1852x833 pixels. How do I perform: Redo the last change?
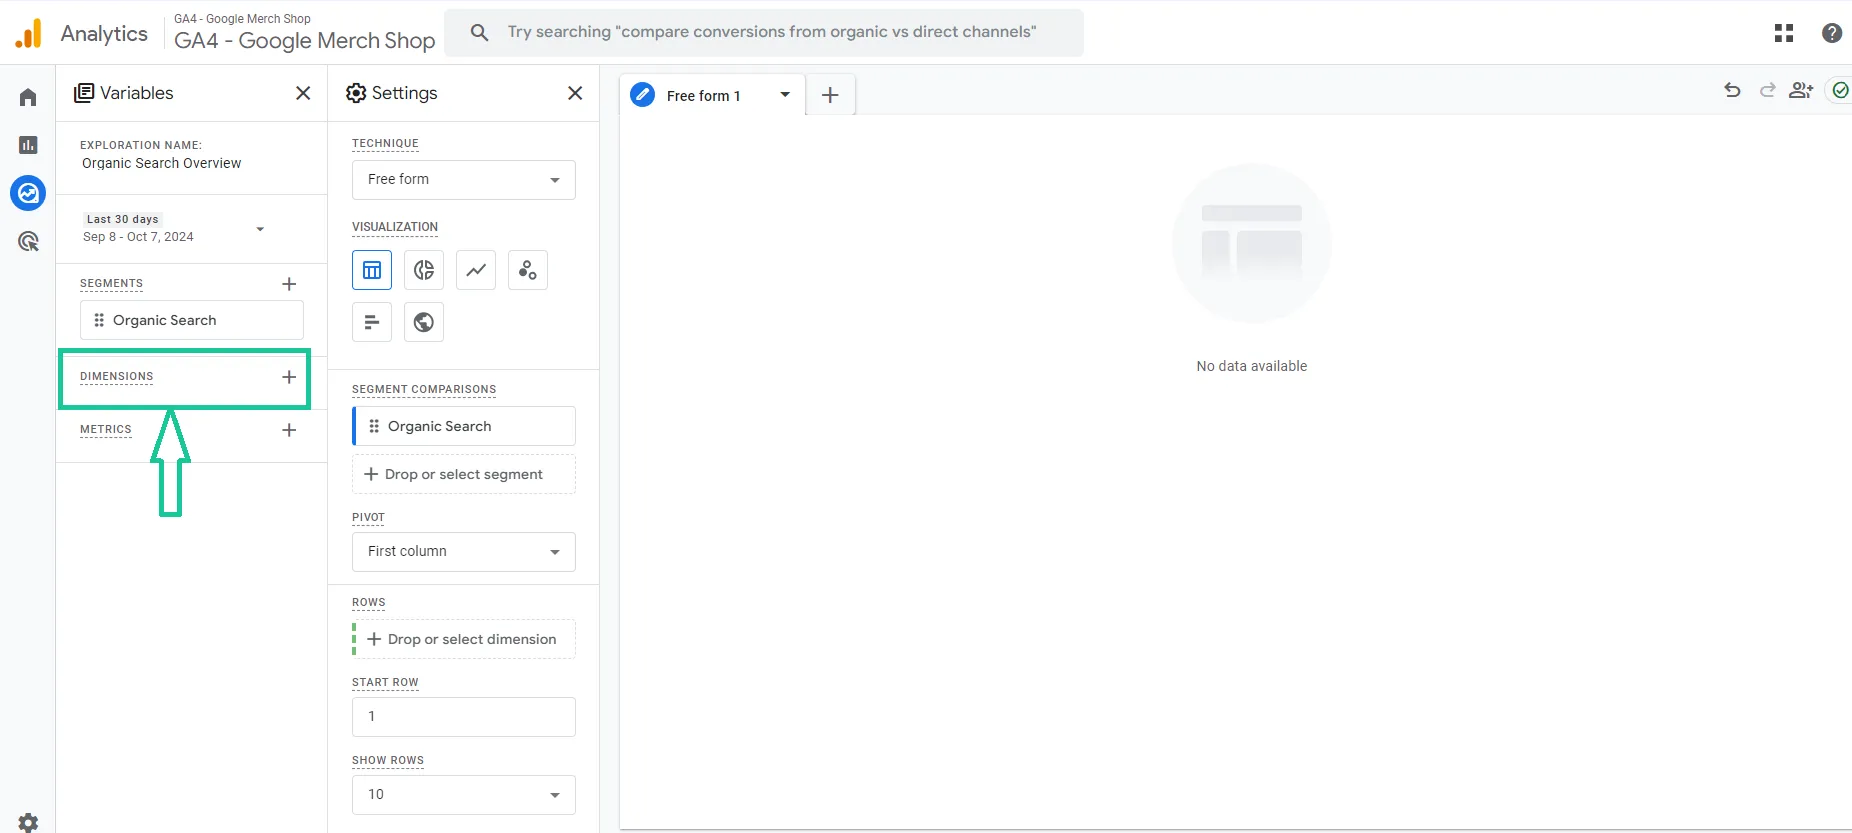1767,91
